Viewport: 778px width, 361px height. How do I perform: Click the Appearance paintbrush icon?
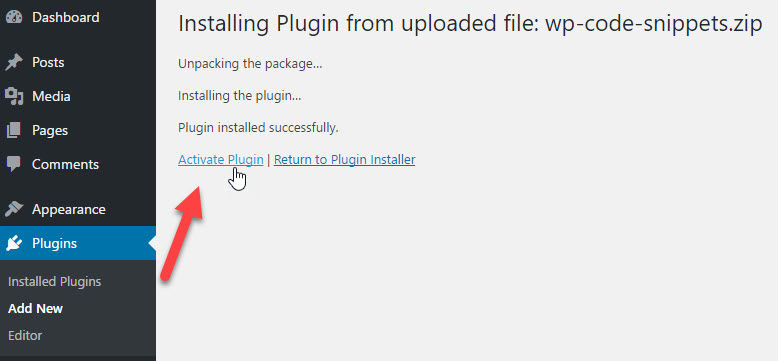pyautogui.click(x=14, y=209)
